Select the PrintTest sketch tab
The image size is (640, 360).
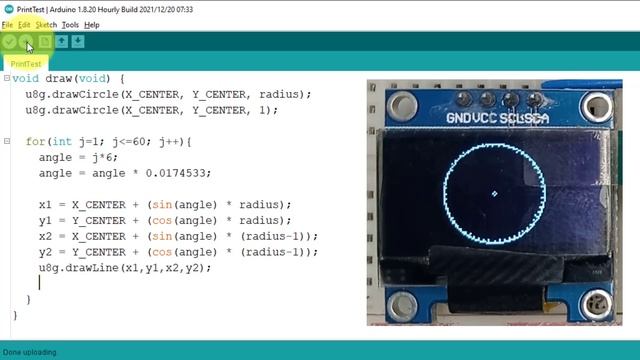[x=26, y=64]
